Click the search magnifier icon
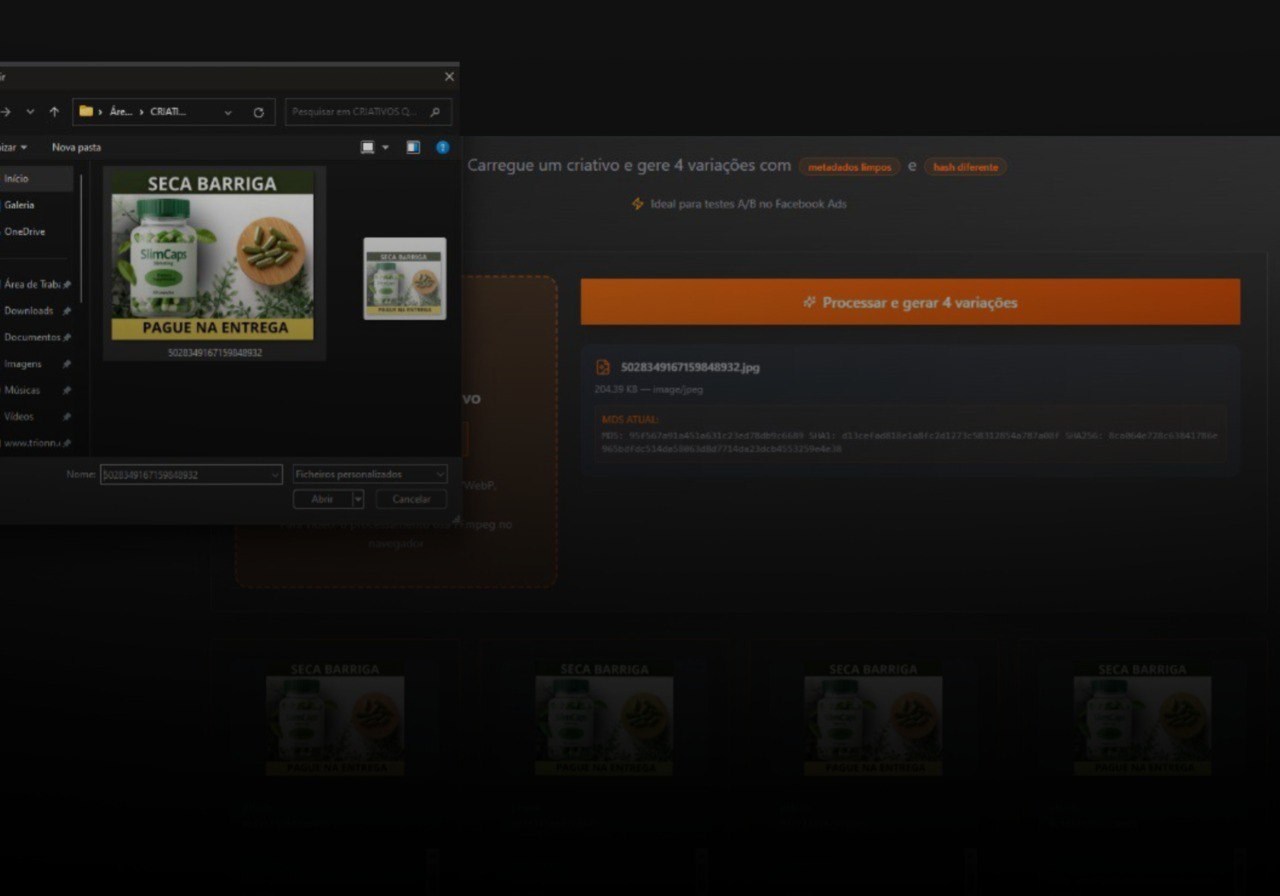This screenshot has height=896, width=1280. tap(435, 112)
